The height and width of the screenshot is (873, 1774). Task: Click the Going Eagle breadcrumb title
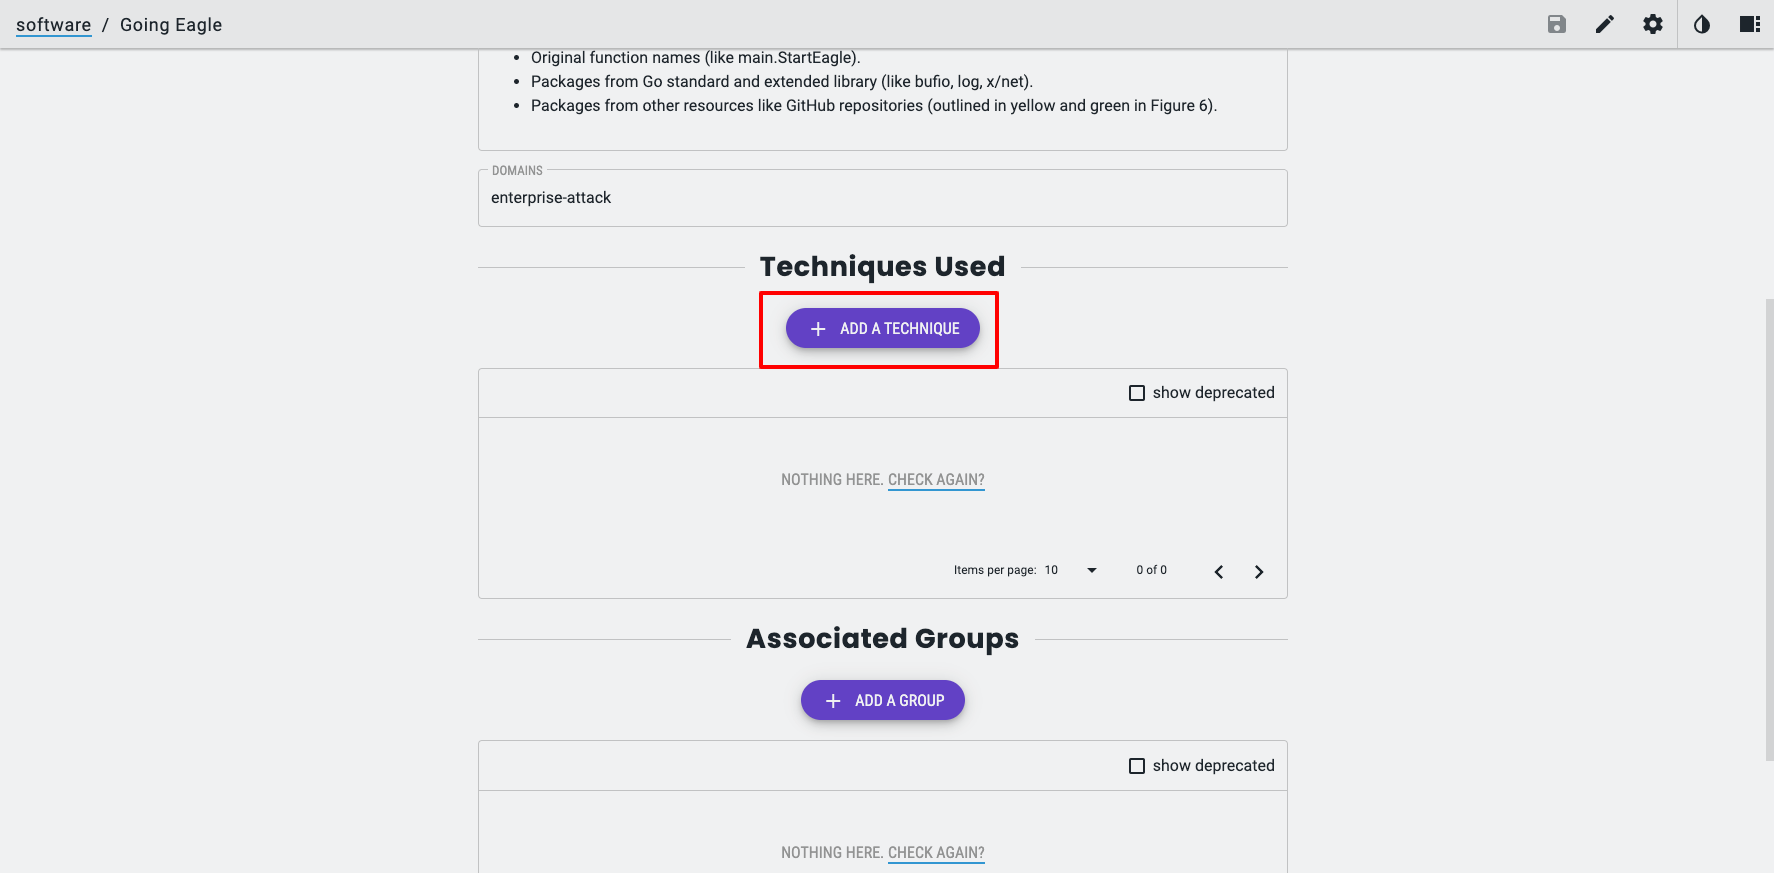click(x=171, y=25)
